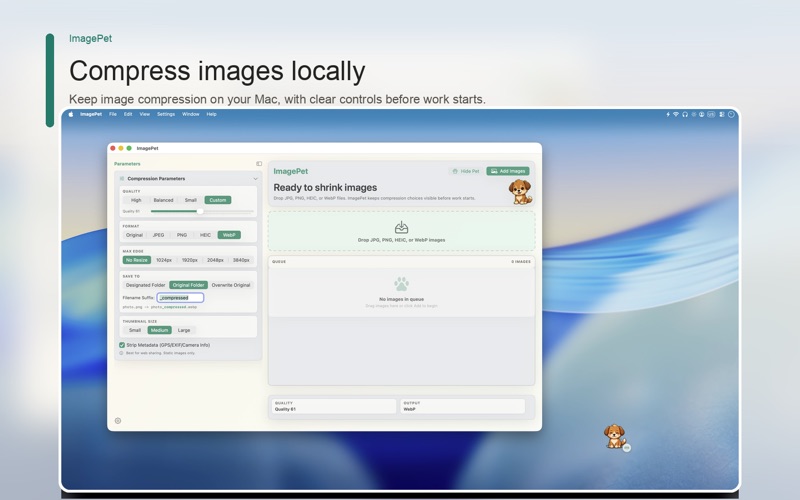Choose JPEG as the output format
800x500 pixels.
click(159, 235)
